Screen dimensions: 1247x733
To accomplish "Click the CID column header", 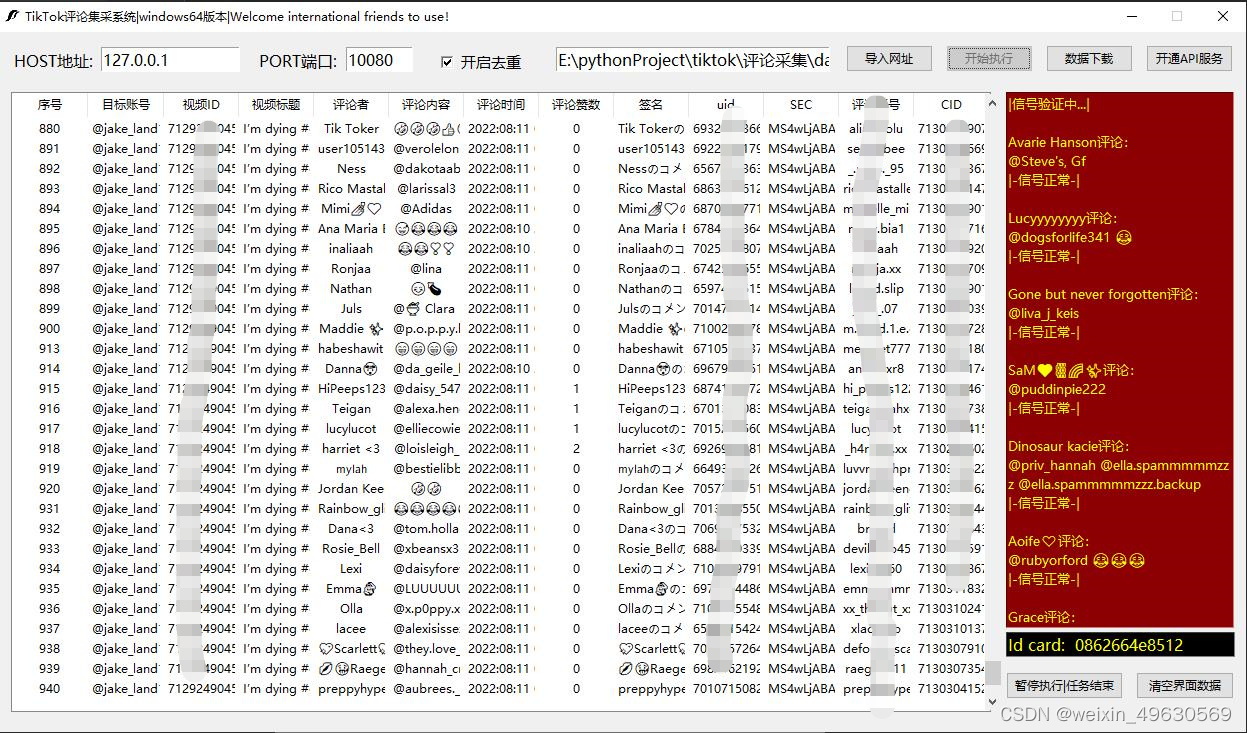I will [951, 104].
